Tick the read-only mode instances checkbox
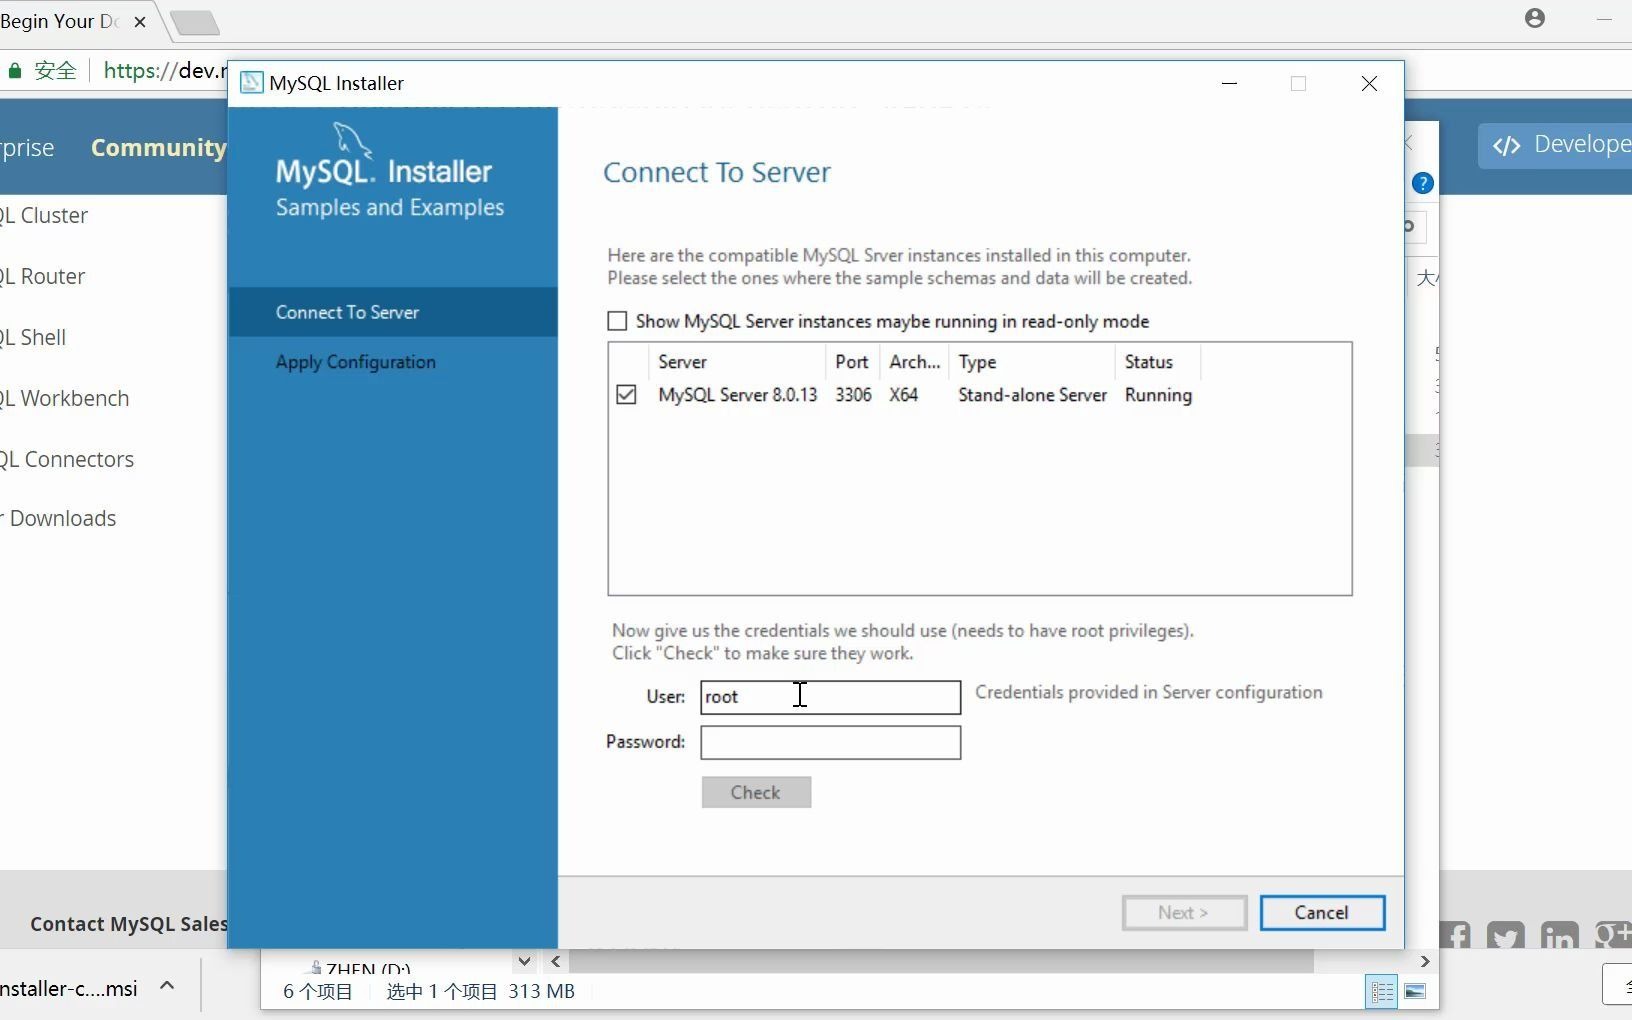 pos(617,321)
